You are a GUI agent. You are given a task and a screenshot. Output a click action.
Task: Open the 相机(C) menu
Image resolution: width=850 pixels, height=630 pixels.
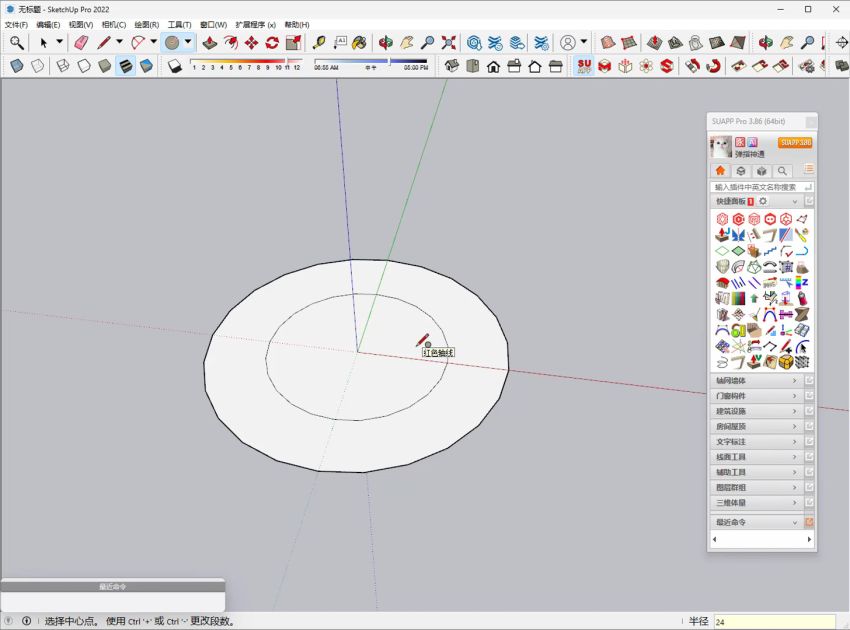(114, 24)
